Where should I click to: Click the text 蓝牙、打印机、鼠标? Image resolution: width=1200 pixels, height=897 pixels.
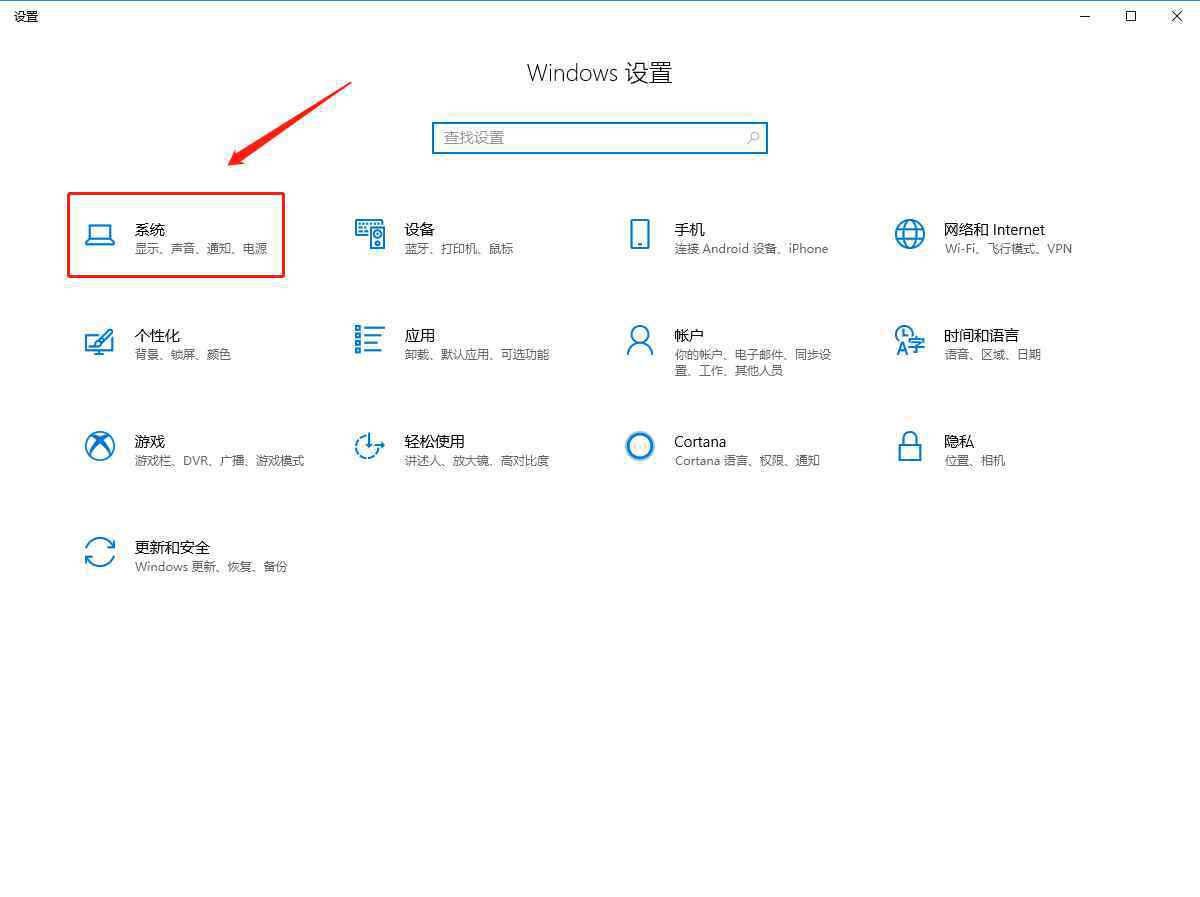tap(459, 249)
